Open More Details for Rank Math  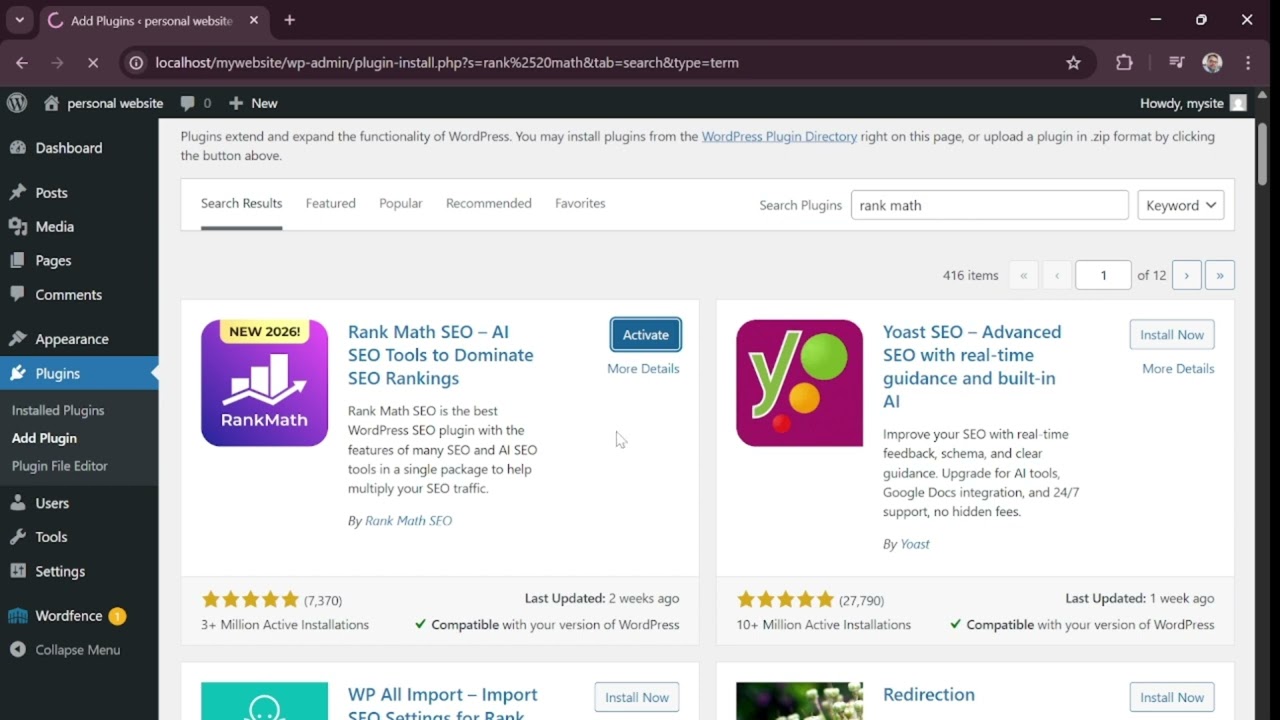click(643, 369)
